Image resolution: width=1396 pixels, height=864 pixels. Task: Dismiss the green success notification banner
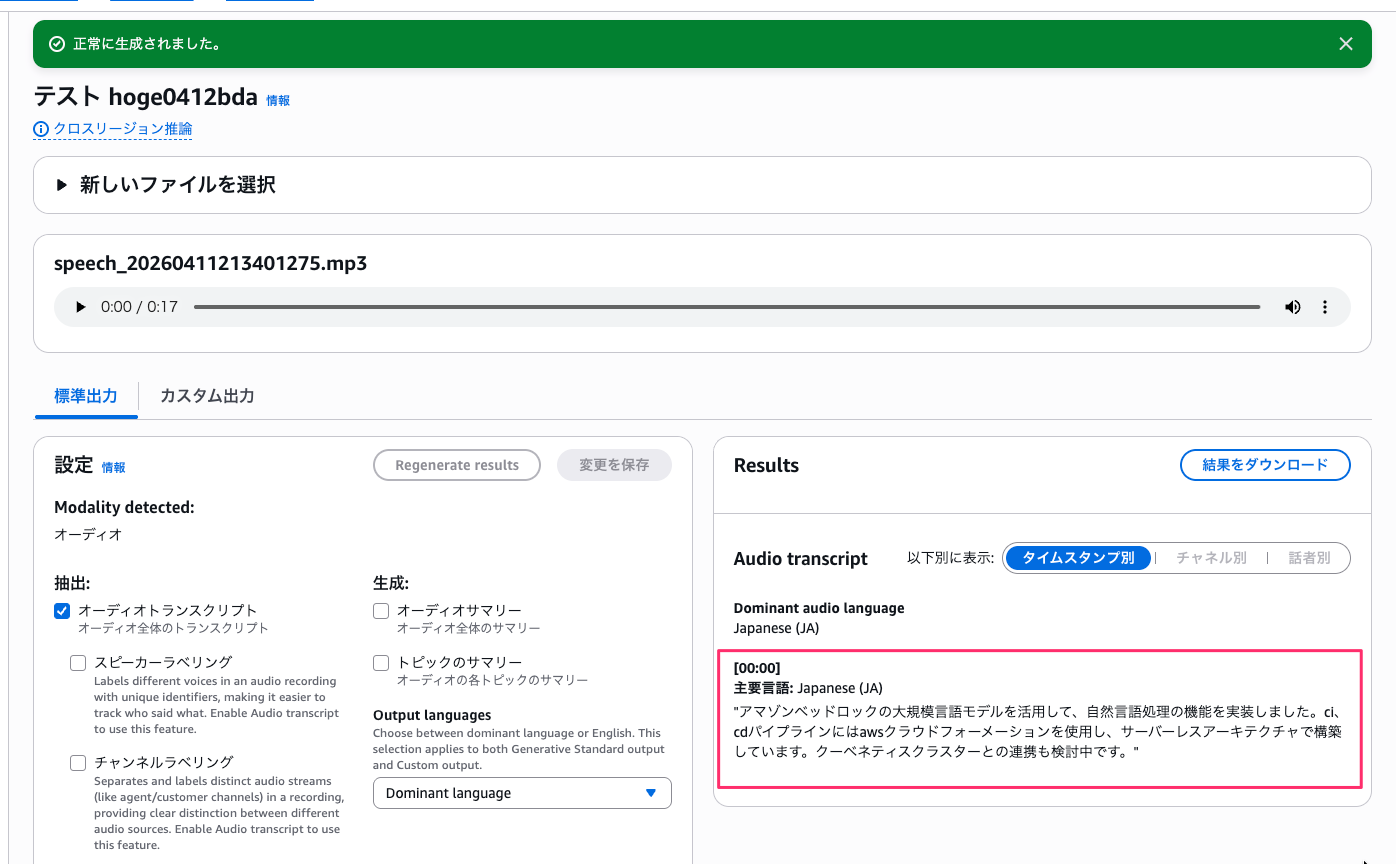1346,44
